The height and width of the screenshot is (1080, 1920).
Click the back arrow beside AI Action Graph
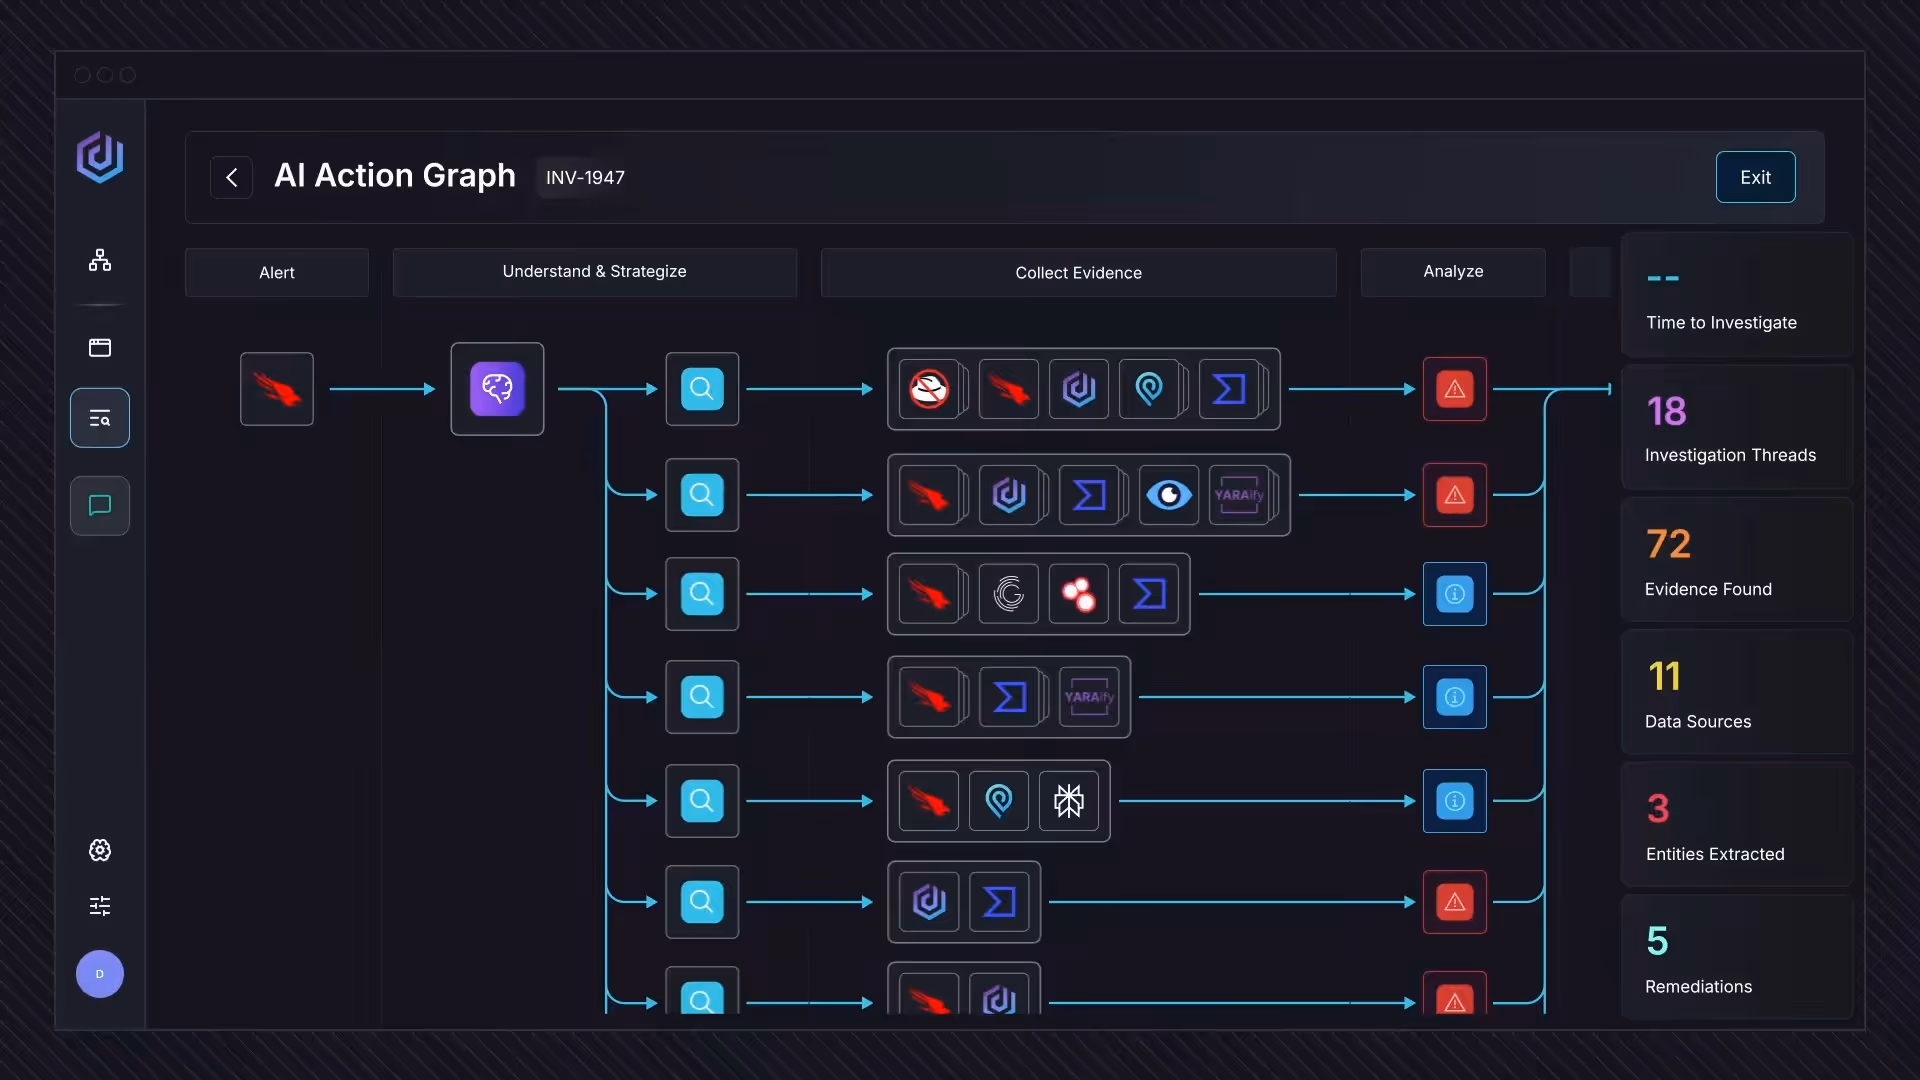tap(231, 177)
